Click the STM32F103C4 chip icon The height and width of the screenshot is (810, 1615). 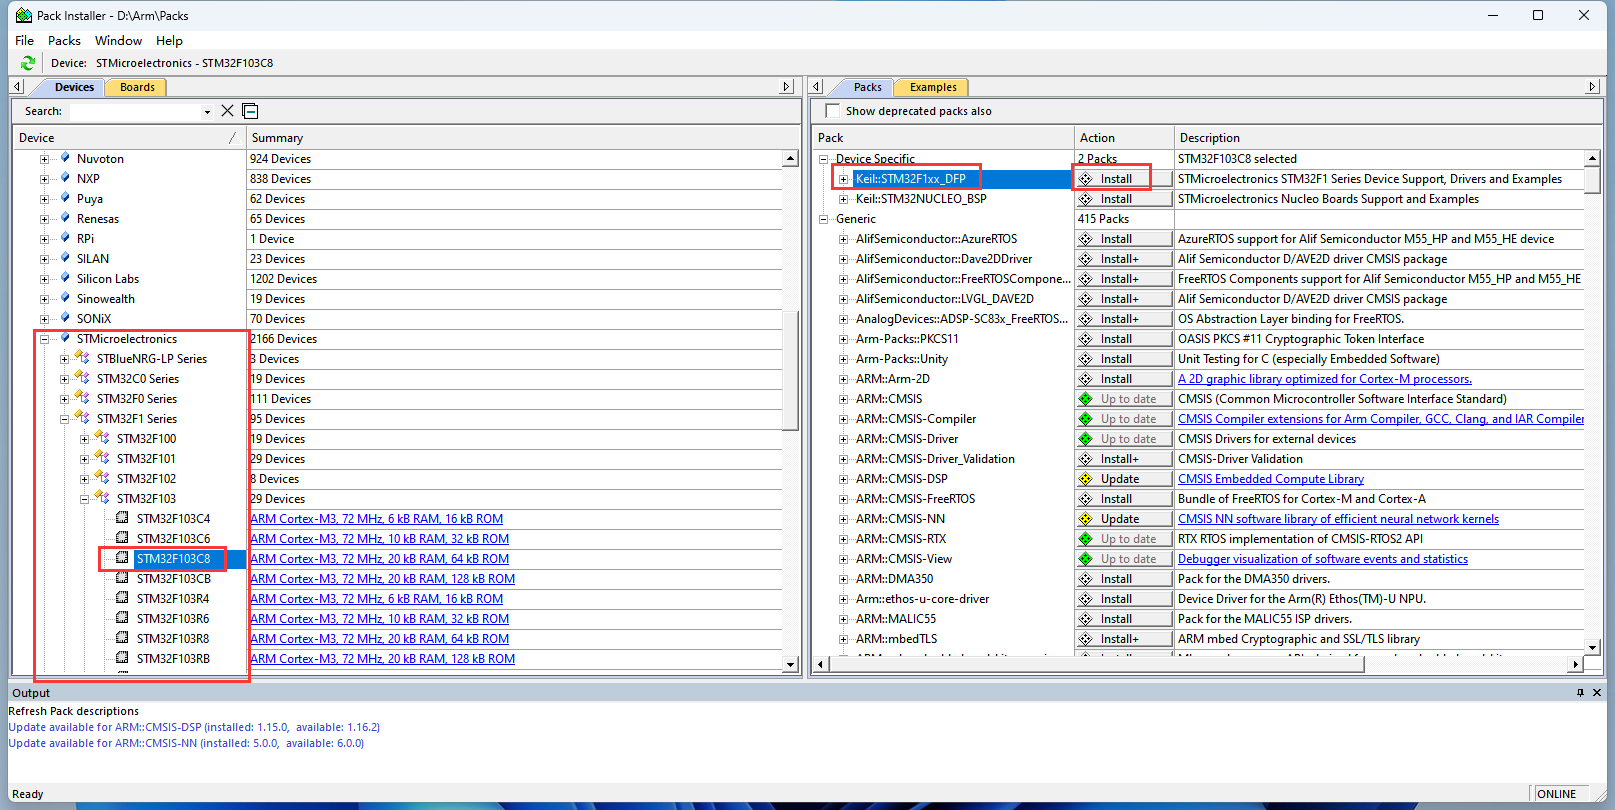[122, 518]
